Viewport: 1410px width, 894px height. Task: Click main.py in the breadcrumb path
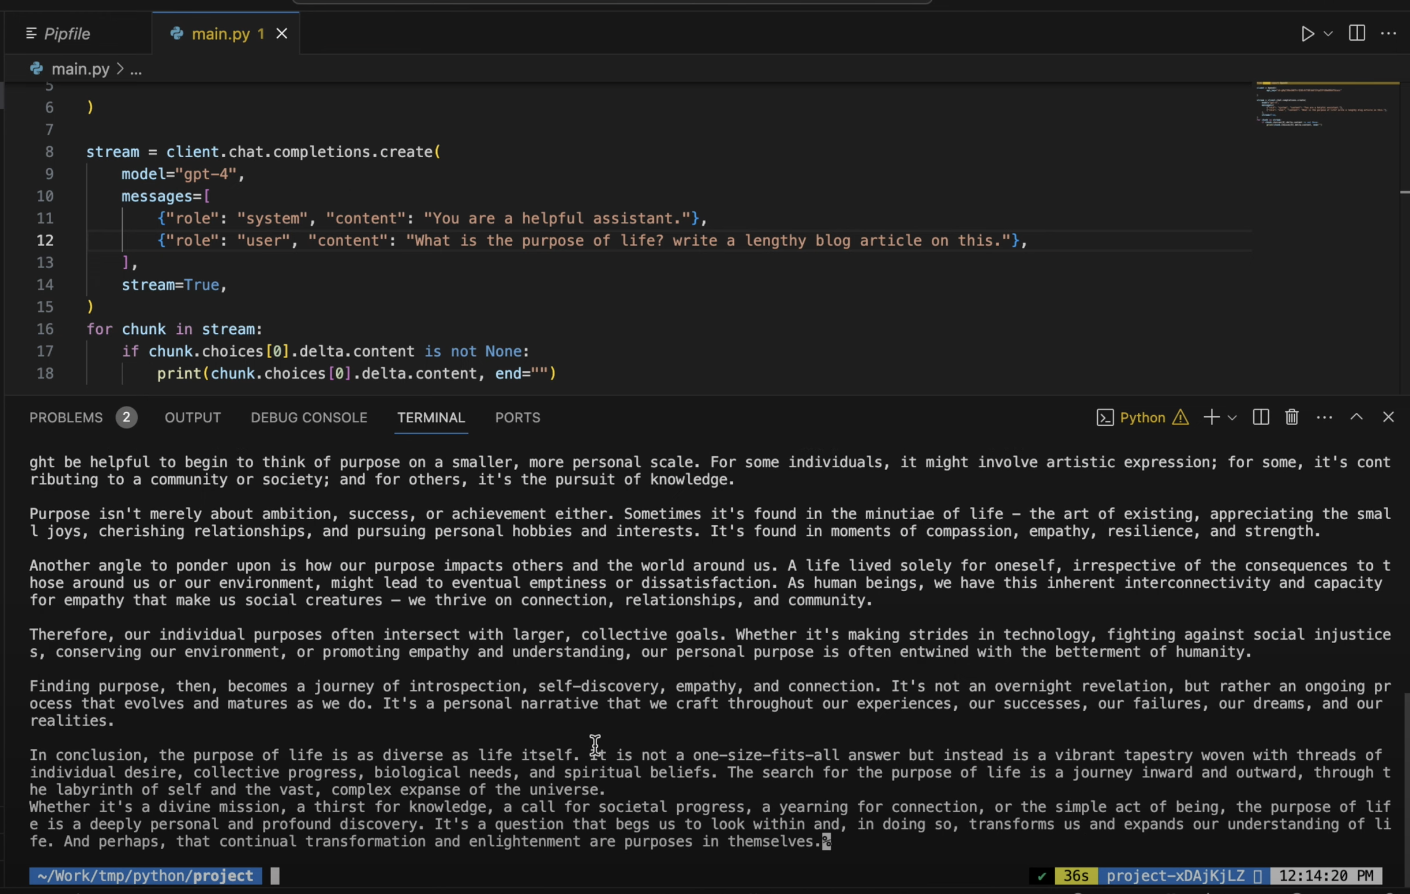pos(80,69)
